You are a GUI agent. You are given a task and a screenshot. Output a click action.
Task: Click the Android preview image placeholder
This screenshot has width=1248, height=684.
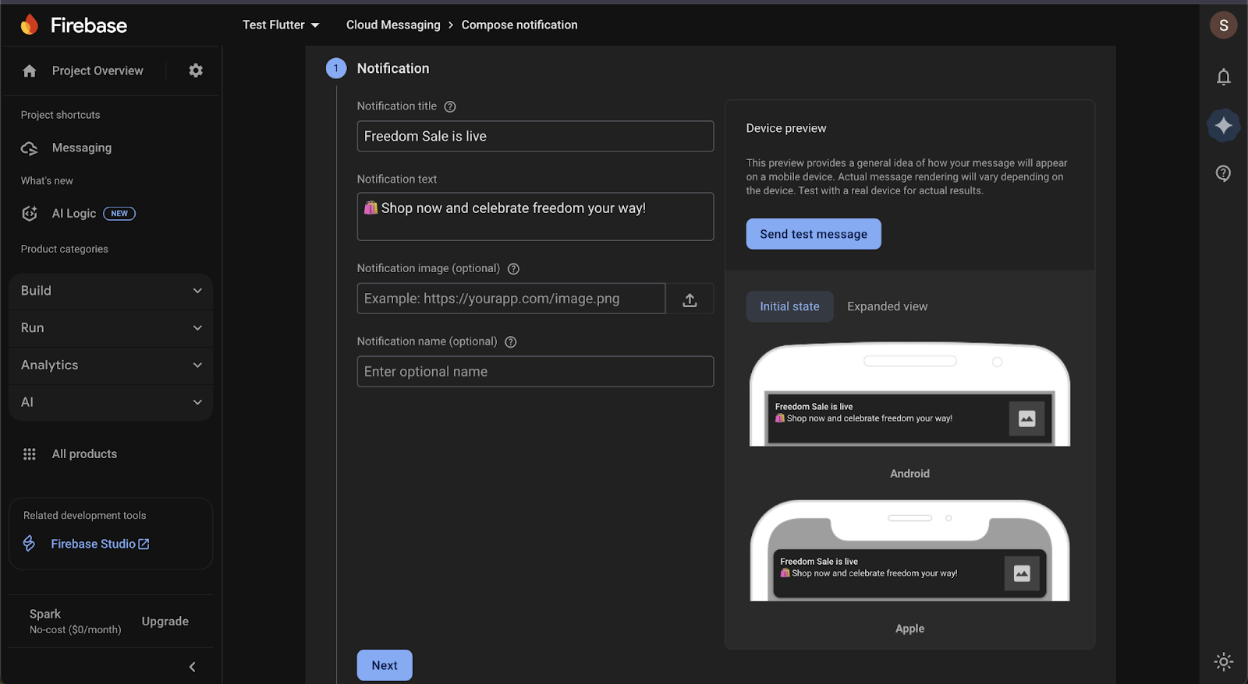pos(1027,419)
